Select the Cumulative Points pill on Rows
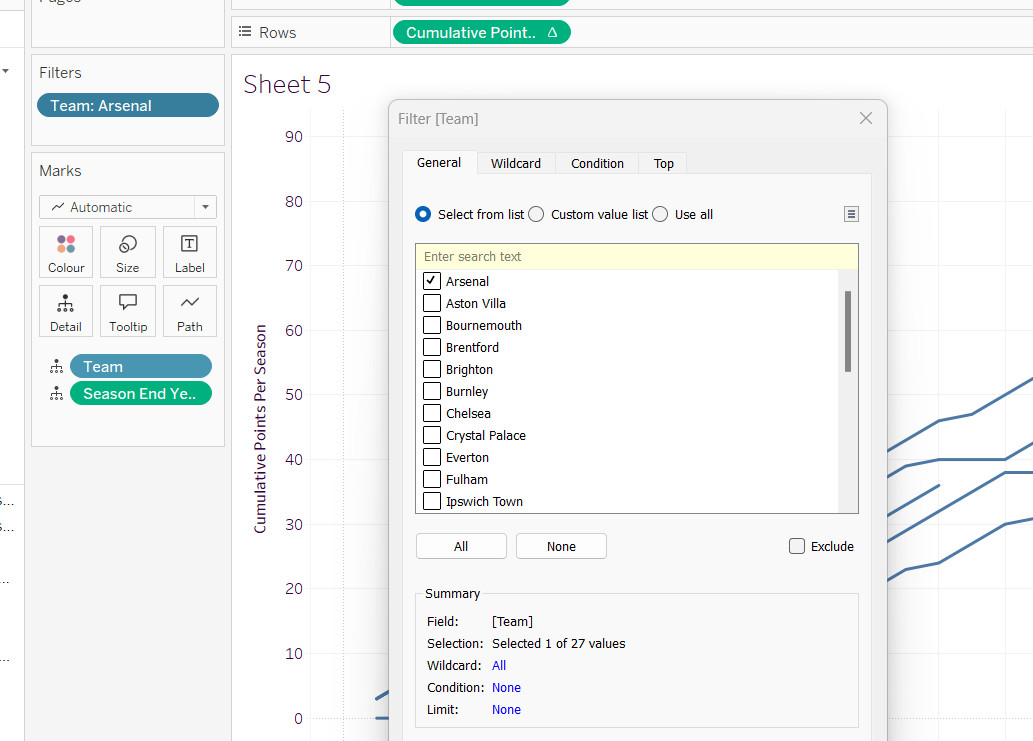The image size is (1033, 741). (x=482, y=32)
